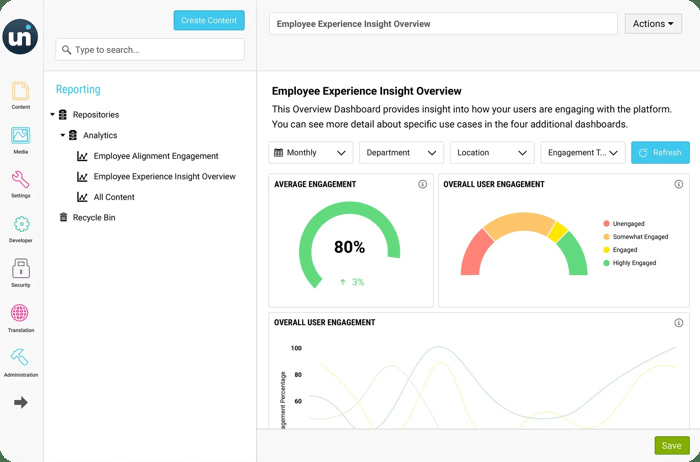
Task: Click chart icon beside Employee Experience Insight Overview
Action: coord(82,176)
